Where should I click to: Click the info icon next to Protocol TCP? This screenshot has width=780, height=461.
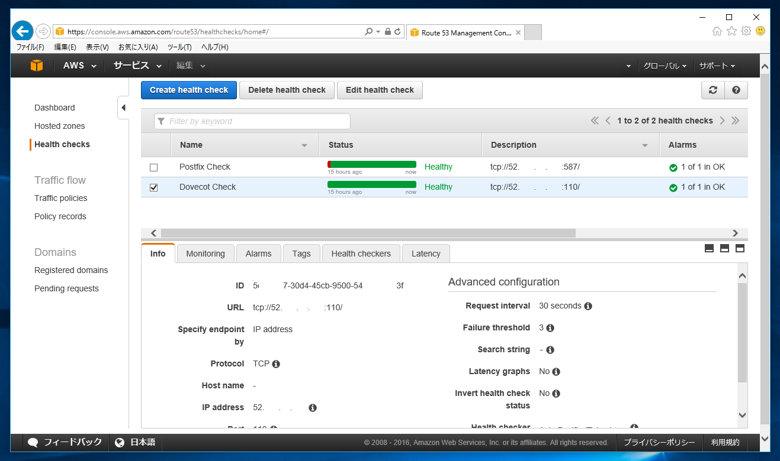click(276, 364)
